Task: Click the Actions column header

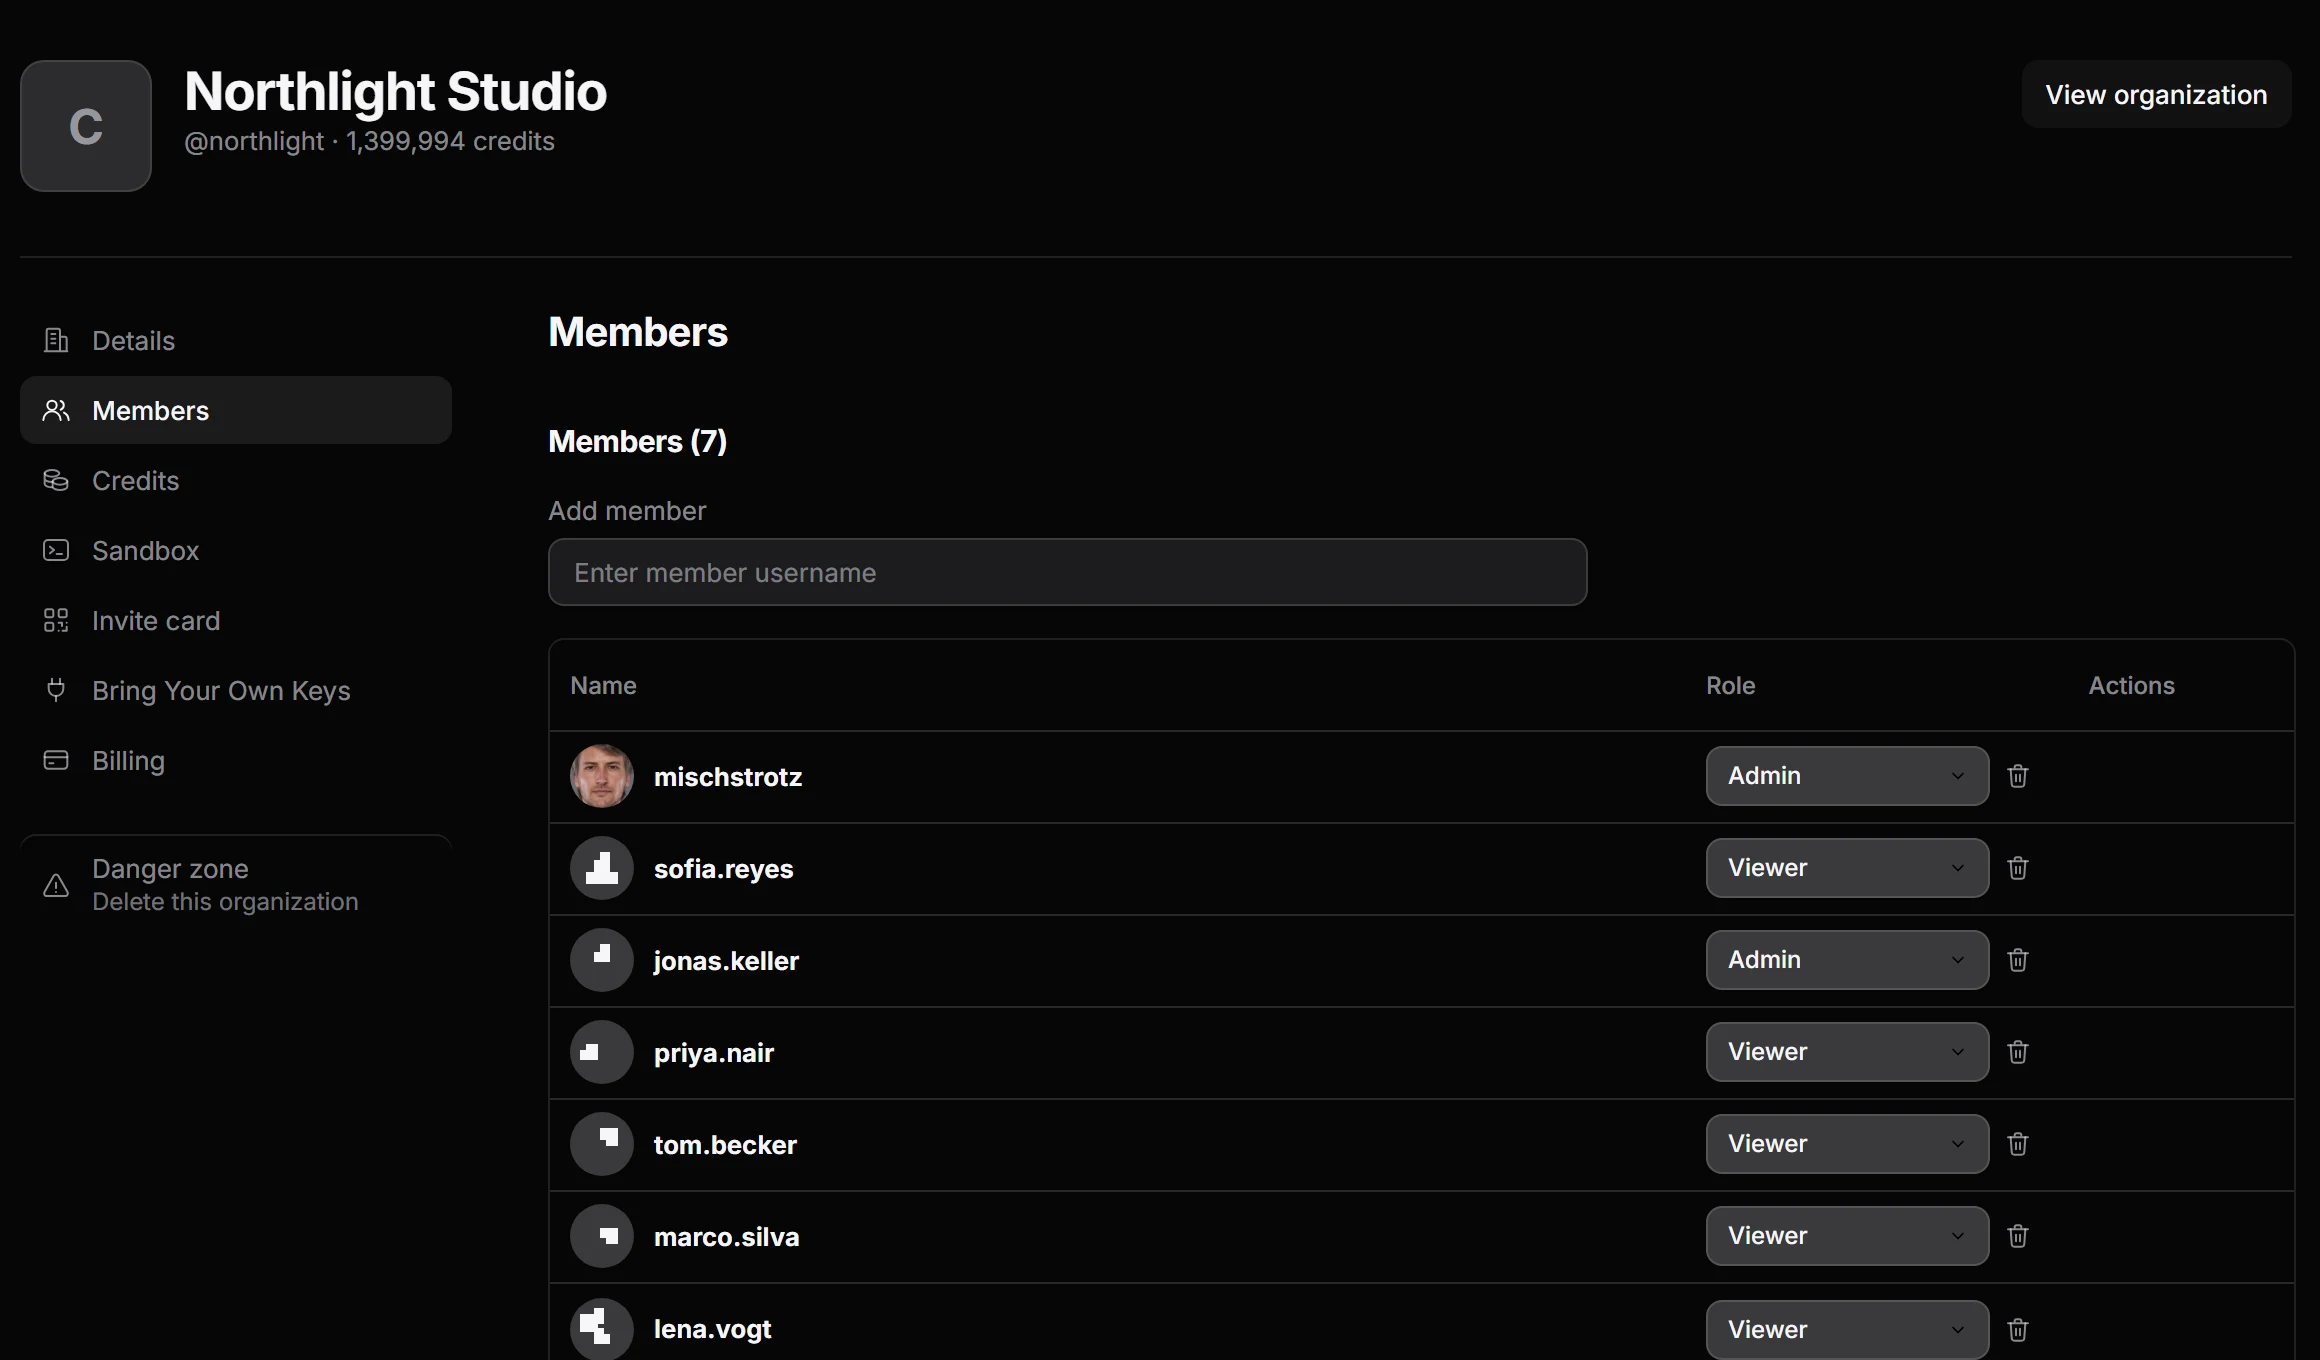Action: tap(2131, 685)
